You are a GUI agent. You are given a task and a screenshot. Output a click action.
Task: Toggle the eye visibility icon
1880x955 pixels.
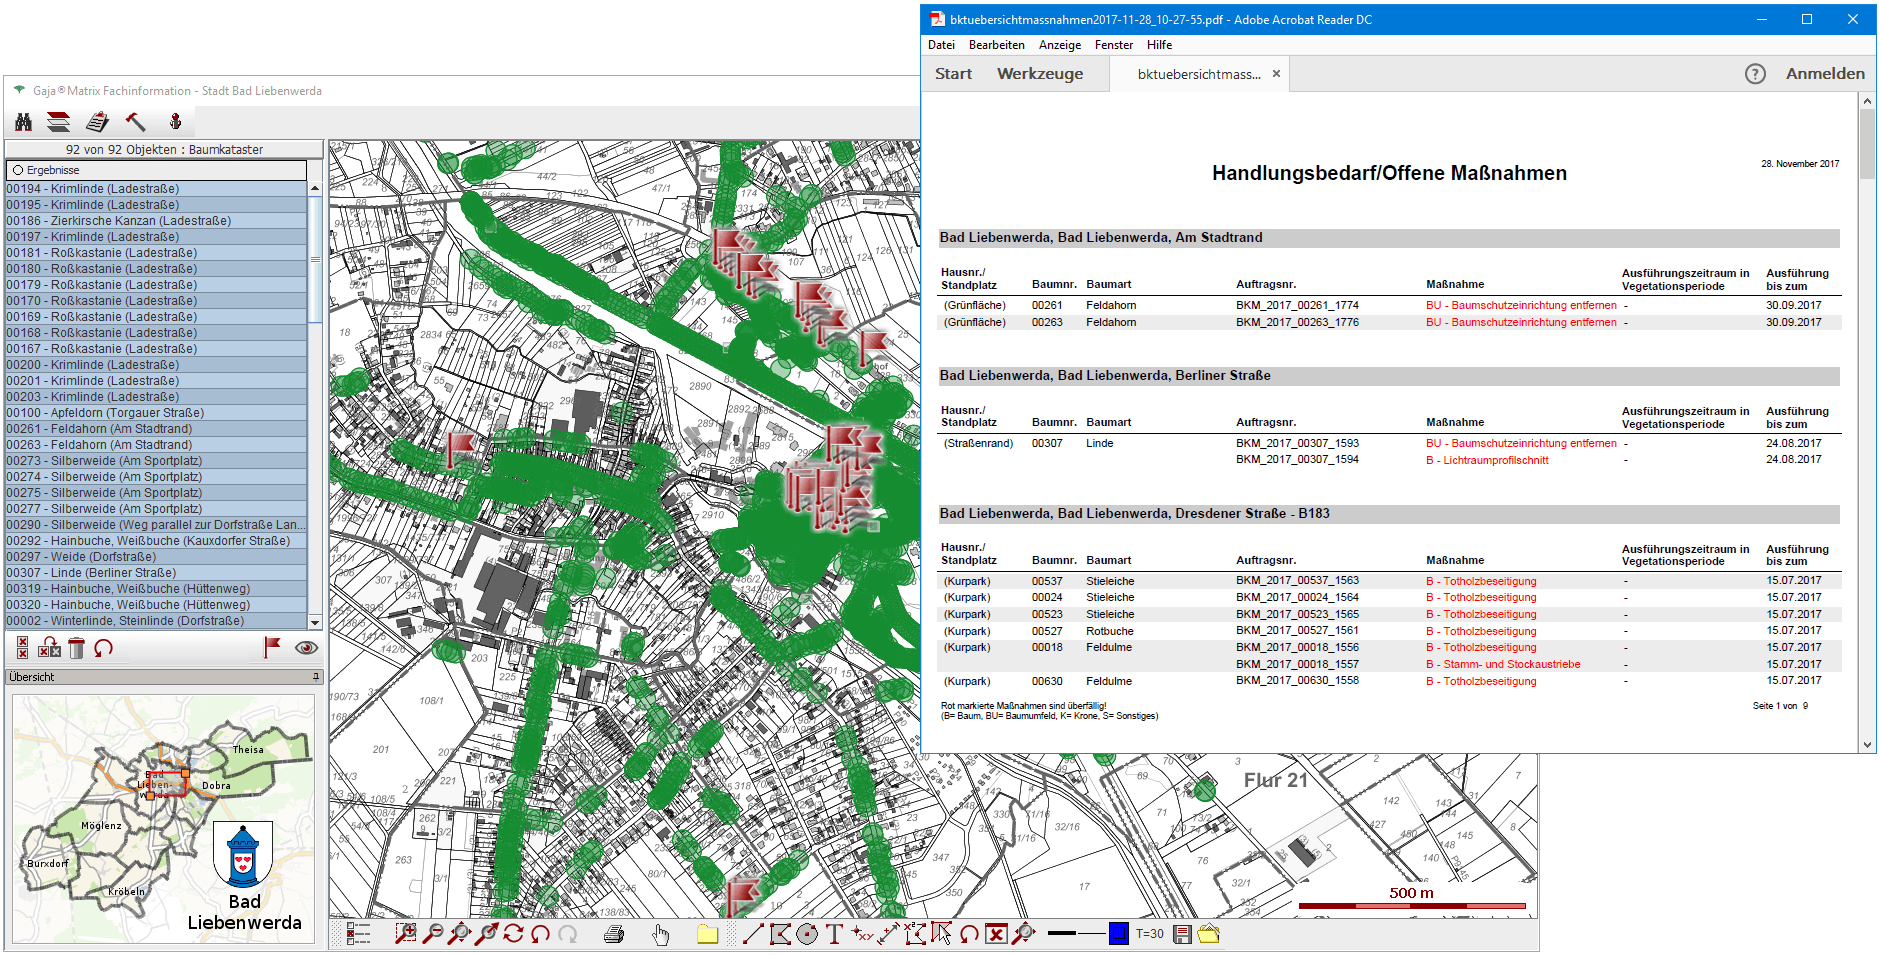(x=306, y=648)
